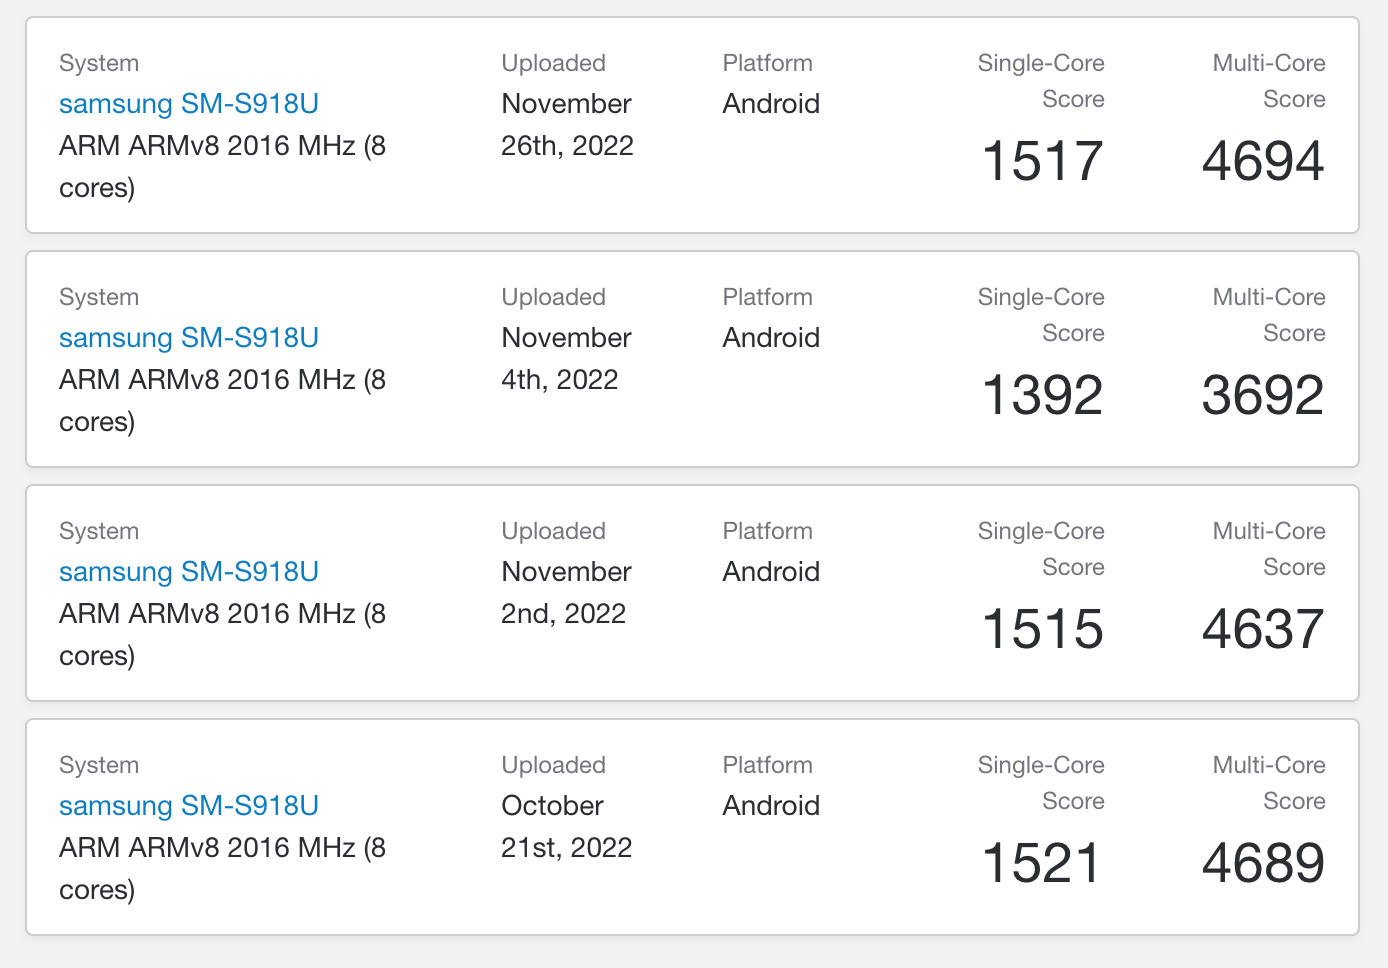The height and width of the screenshot is (968, 1388).
Task: Open samsung SM-S918U link from November 4th result
Action: pos(189,338)
